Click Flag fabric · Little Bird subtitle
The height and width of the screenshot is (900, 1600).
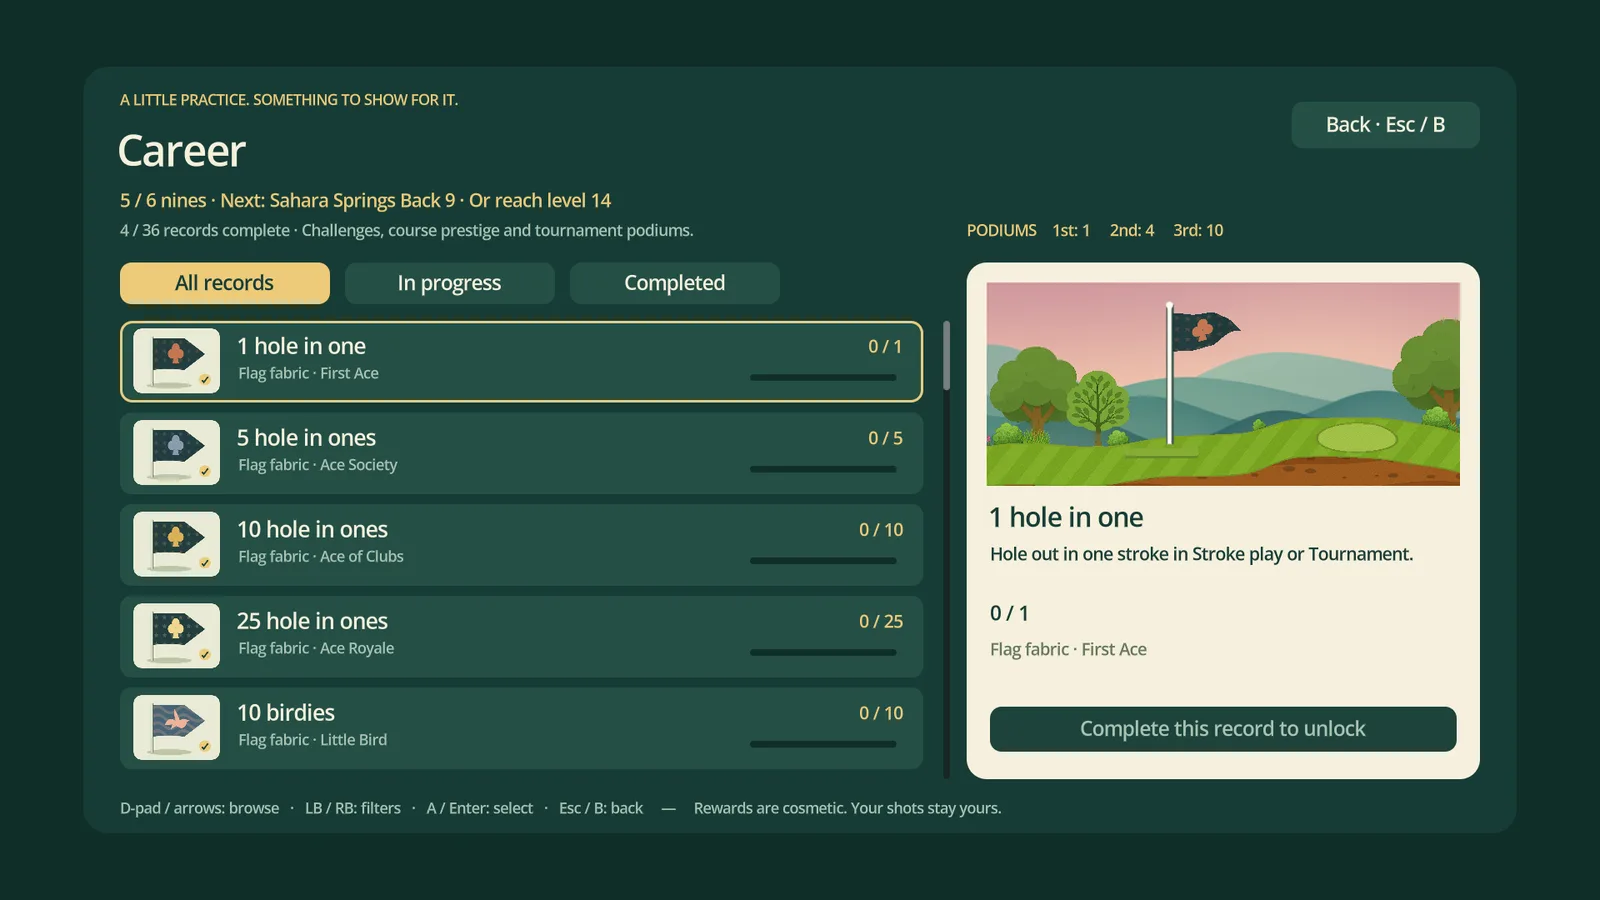(x=313, y=740)
